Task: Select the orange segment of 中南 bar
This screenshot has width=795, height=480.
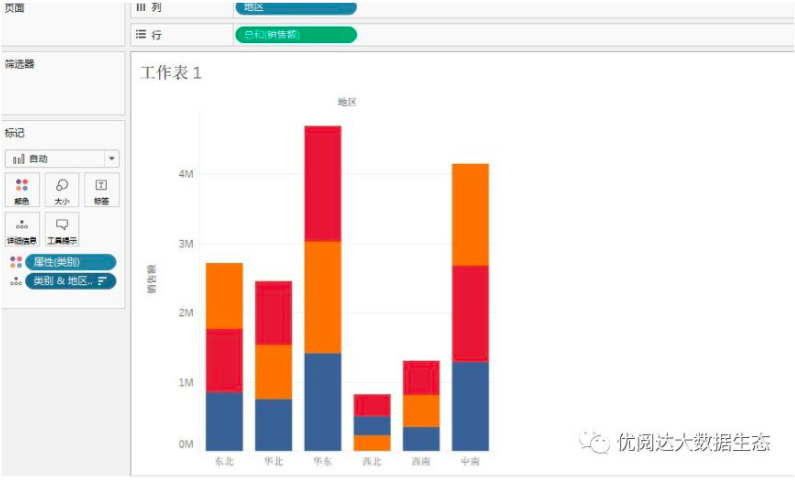Action: [470, 214]
